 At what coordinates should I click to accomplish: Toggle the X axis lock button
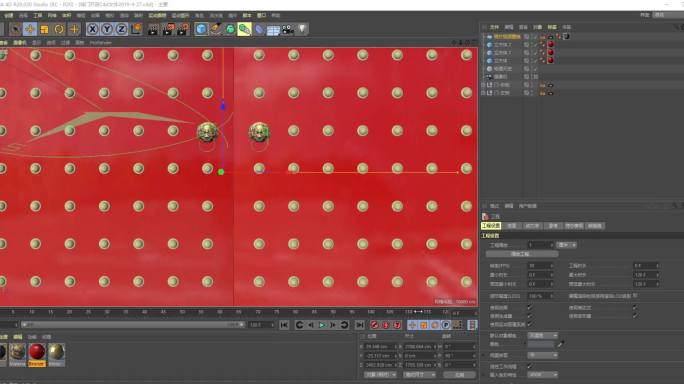click(x=92, y=29)
